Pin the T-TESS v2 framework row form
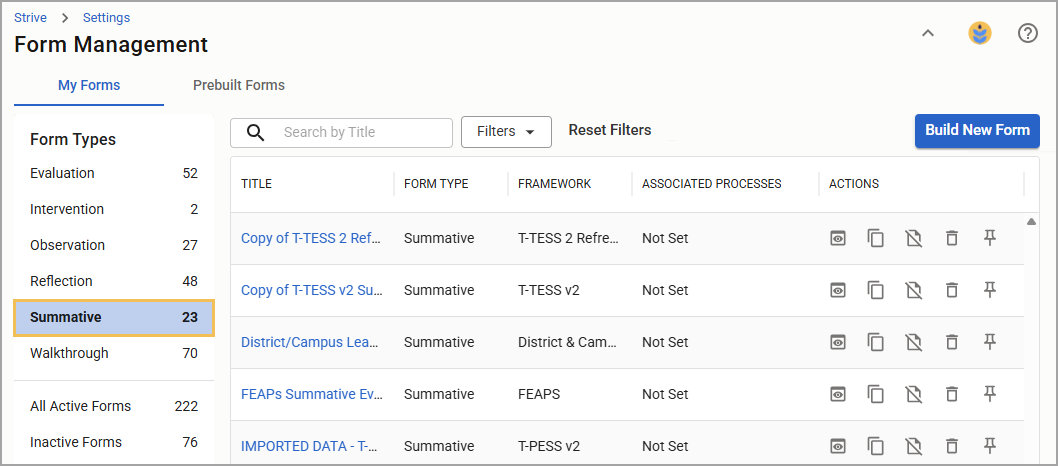 click(989, 290)
